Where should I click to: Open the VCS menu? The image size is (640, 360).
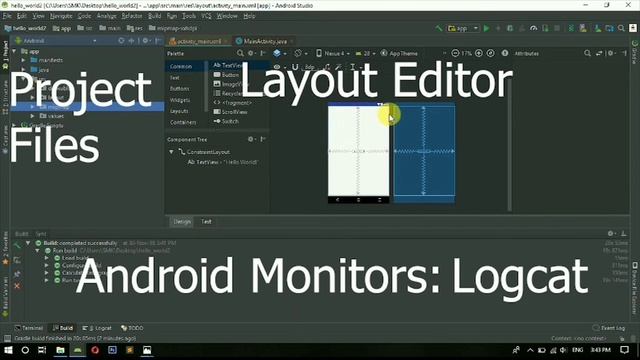pos(207,16)
